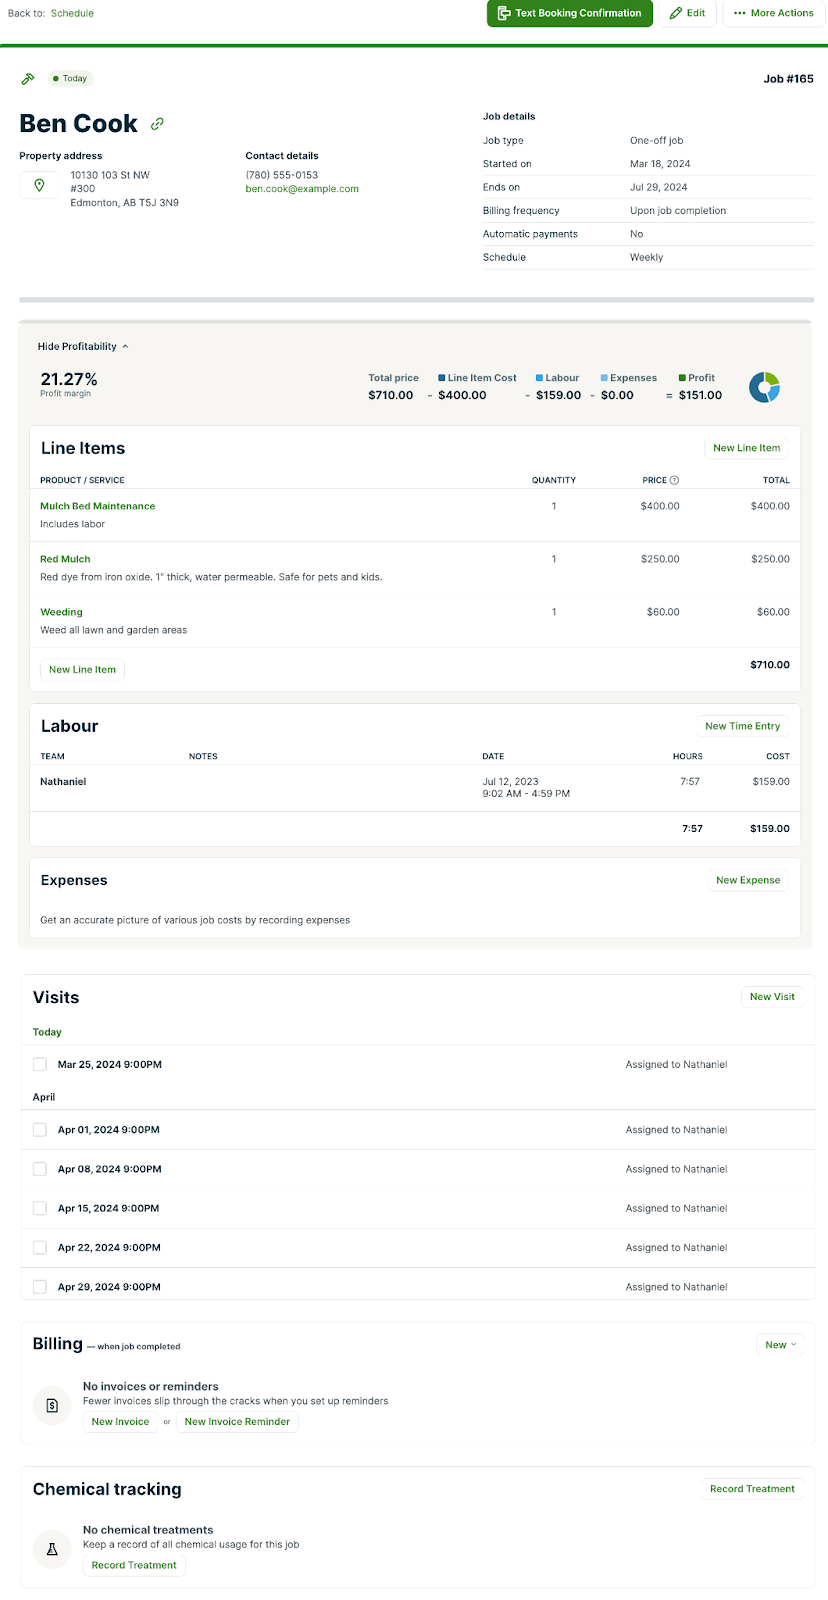Open the More Actions menu
The image size is (828, 1600).
[x=773, y=13]
